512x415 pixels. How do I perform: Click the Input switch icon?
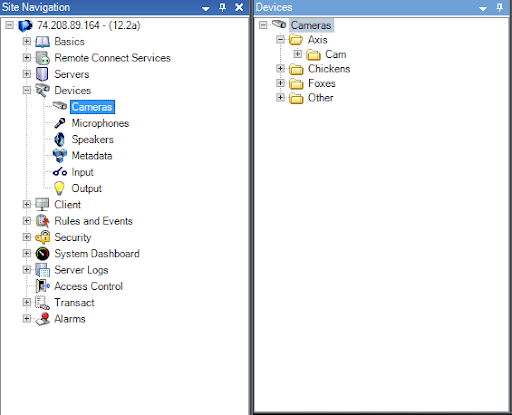[60, 172]
